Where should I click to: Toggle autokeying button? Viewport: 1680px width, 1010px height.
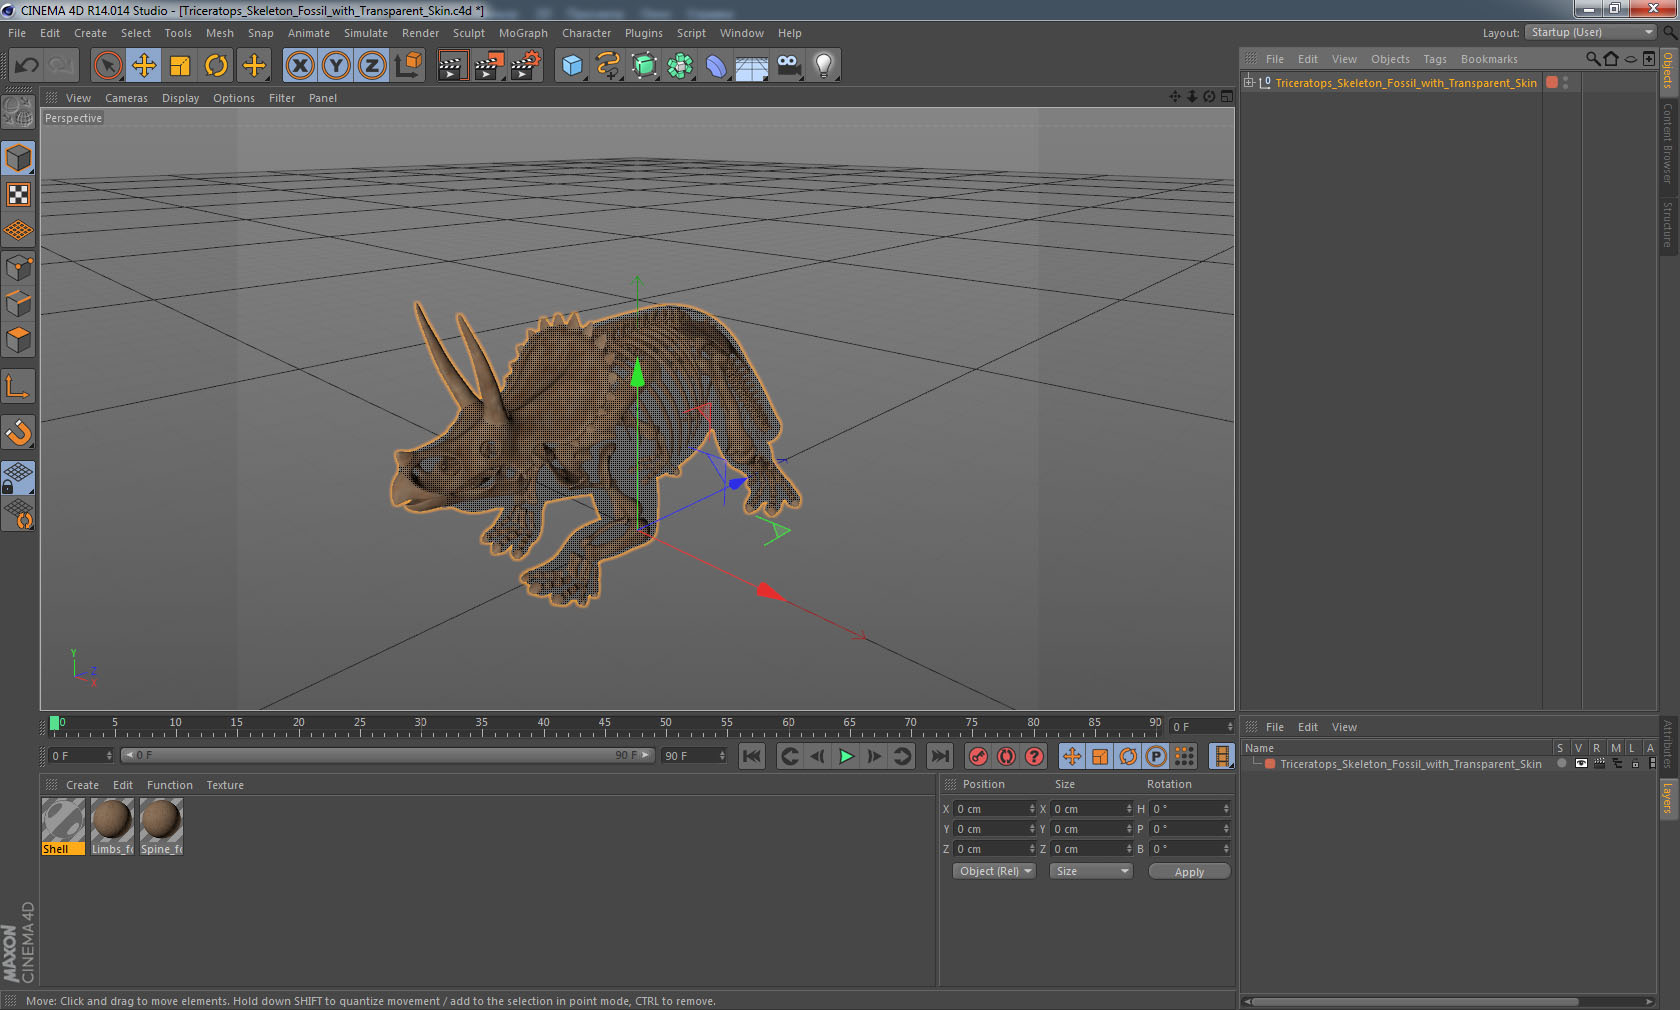[1006, 756]
